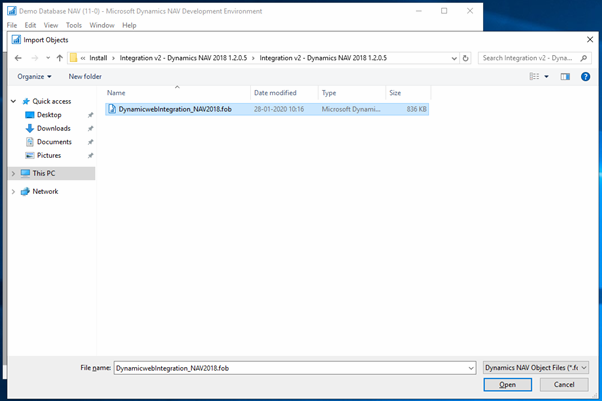The height and width of the screenshot is (401, 602).
Task: Click the Forward navigation arrow
Action: pyautogui.click(x=34, y=58)
